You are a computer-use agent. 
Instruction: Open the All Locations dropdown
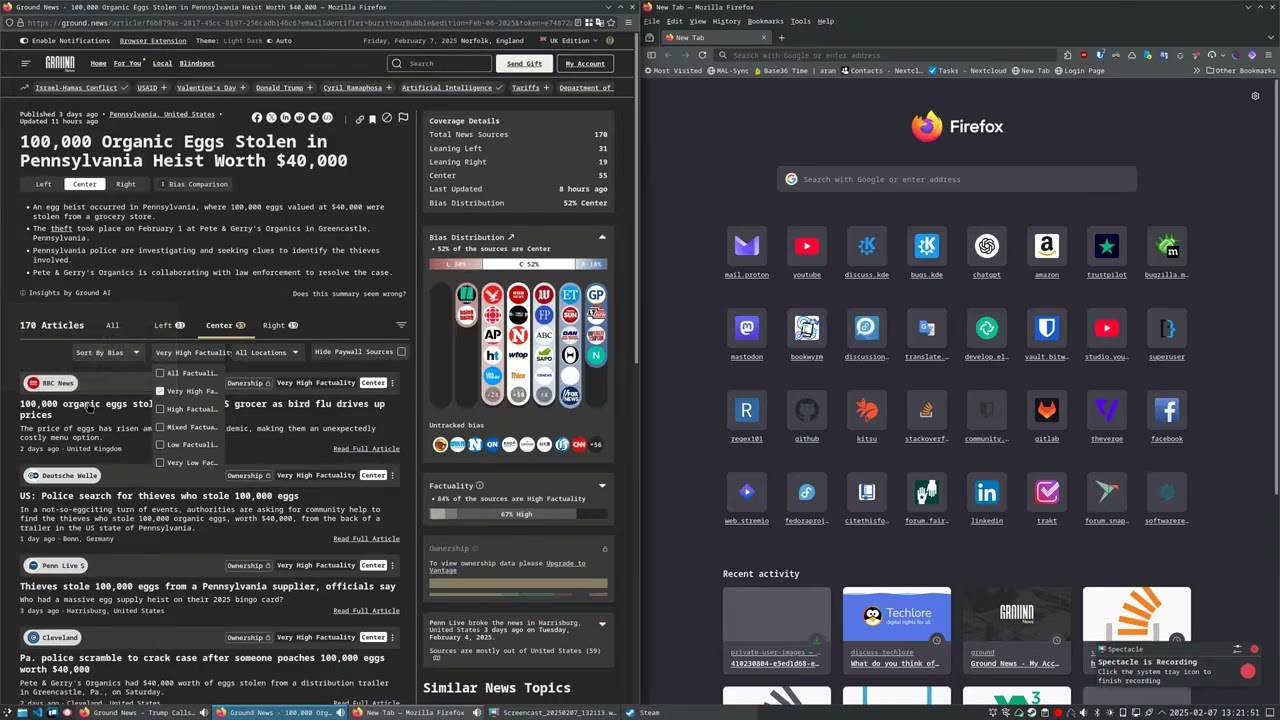[266, 352]
